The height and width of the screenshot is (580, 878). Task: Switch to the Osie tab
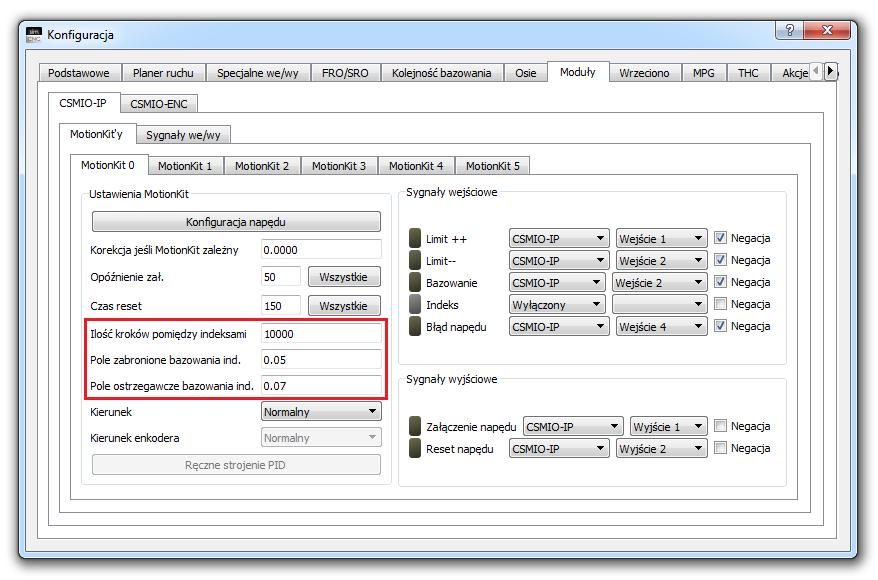(526, 73)
